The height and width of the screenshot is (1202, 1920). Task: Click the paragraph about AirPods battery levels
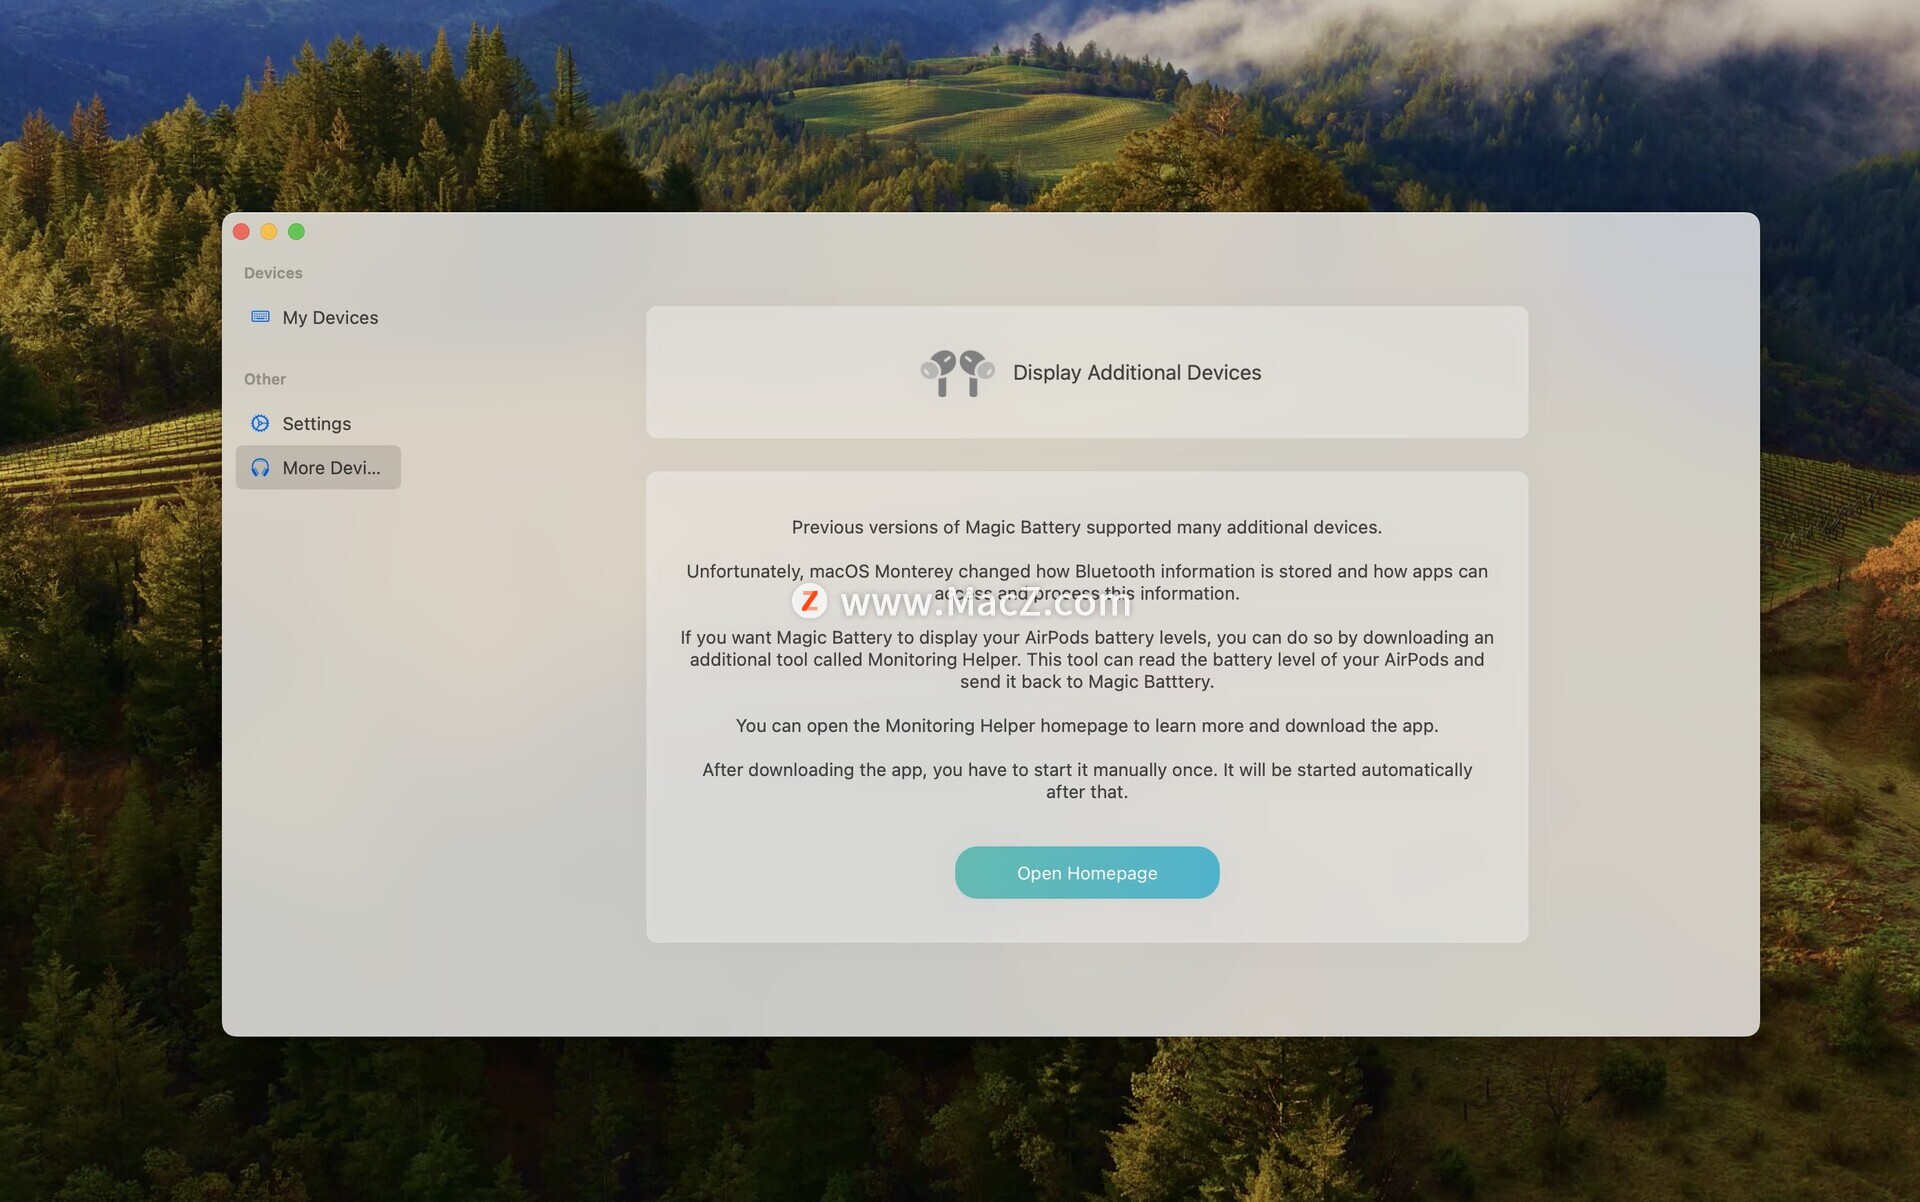[x=1087, y=659]
